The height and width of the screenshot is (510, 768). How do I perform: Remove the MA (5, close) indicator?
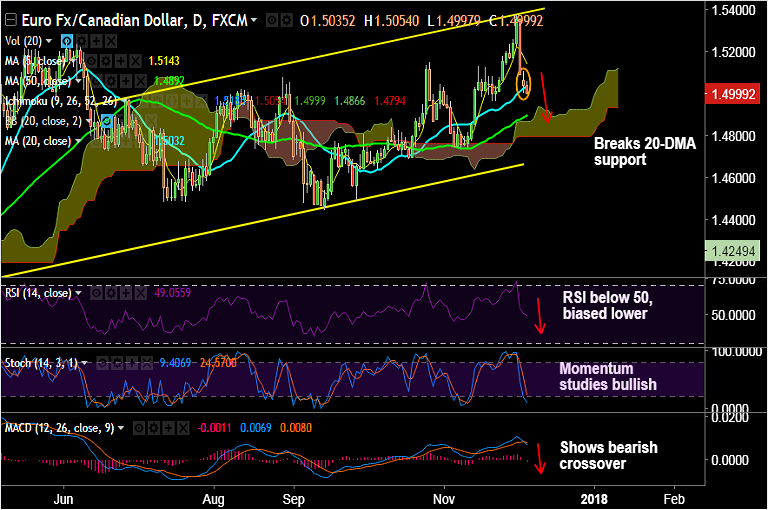[135, 61]
